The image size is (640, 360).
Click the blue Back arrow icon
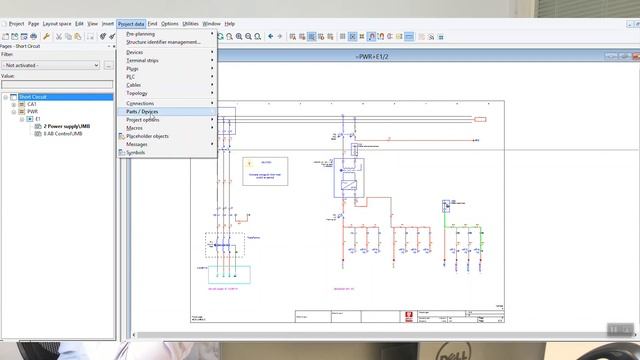click(x=271, y=37)
